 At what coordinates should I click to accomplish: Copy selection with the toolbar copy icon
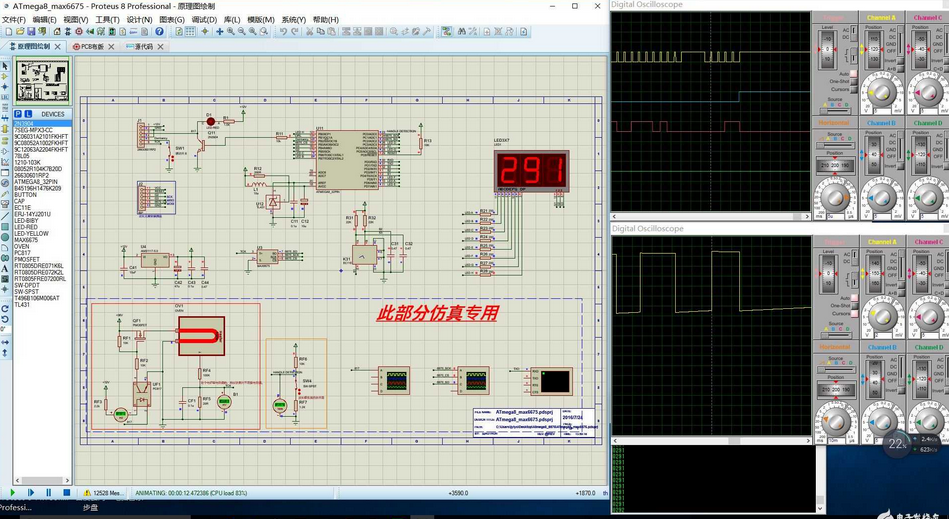[320, 31]
